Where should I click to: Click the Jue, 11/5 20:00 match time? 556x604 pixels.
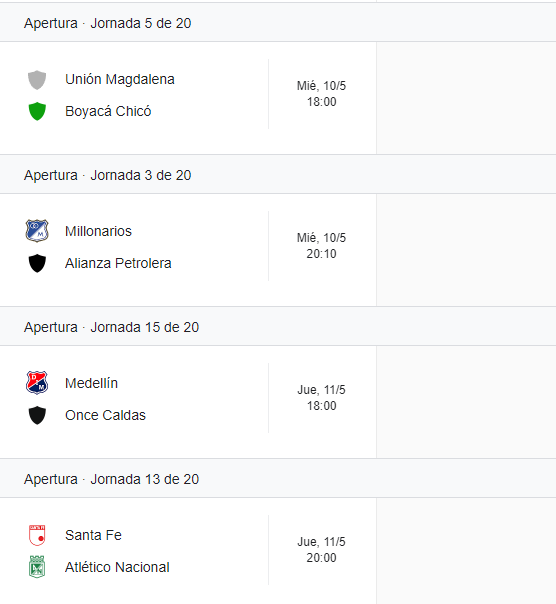(321, 550)
